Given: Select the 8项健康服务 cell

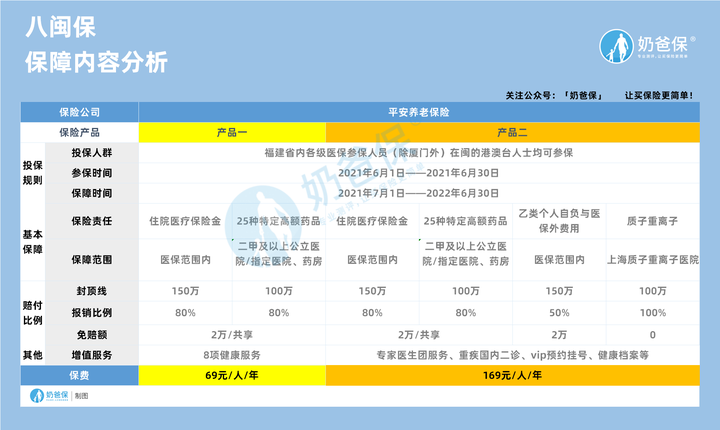Looking at the screenshot, I should tap(232, 355).
